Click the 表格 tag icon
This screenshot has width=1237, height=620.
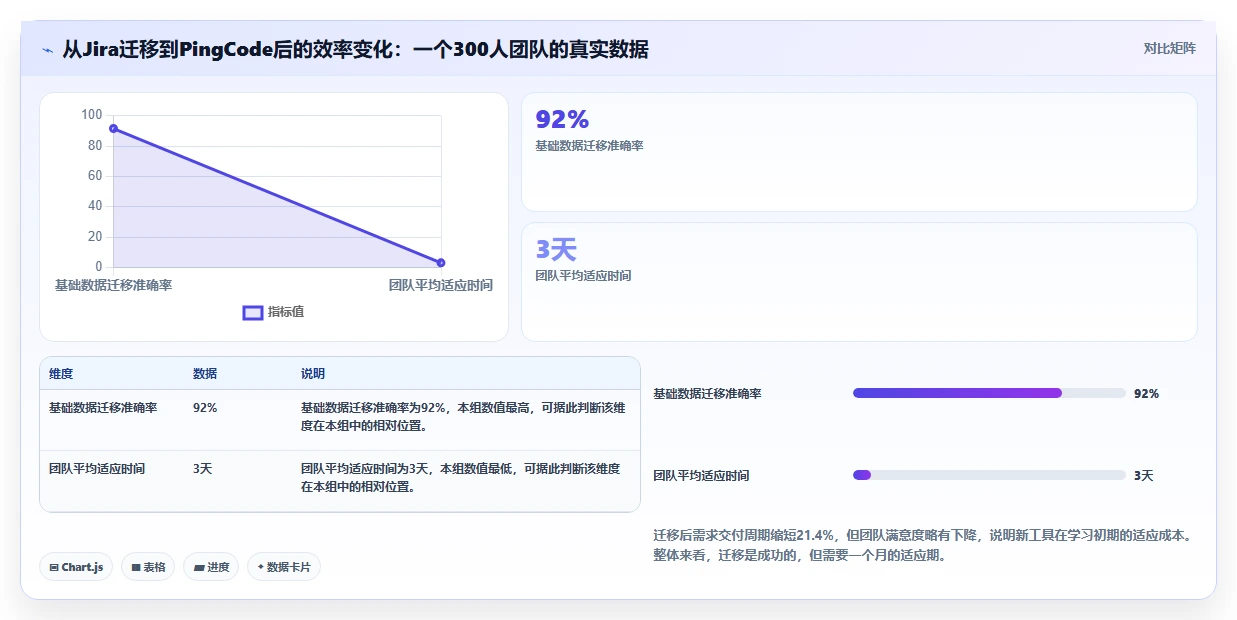coord(135,567)
